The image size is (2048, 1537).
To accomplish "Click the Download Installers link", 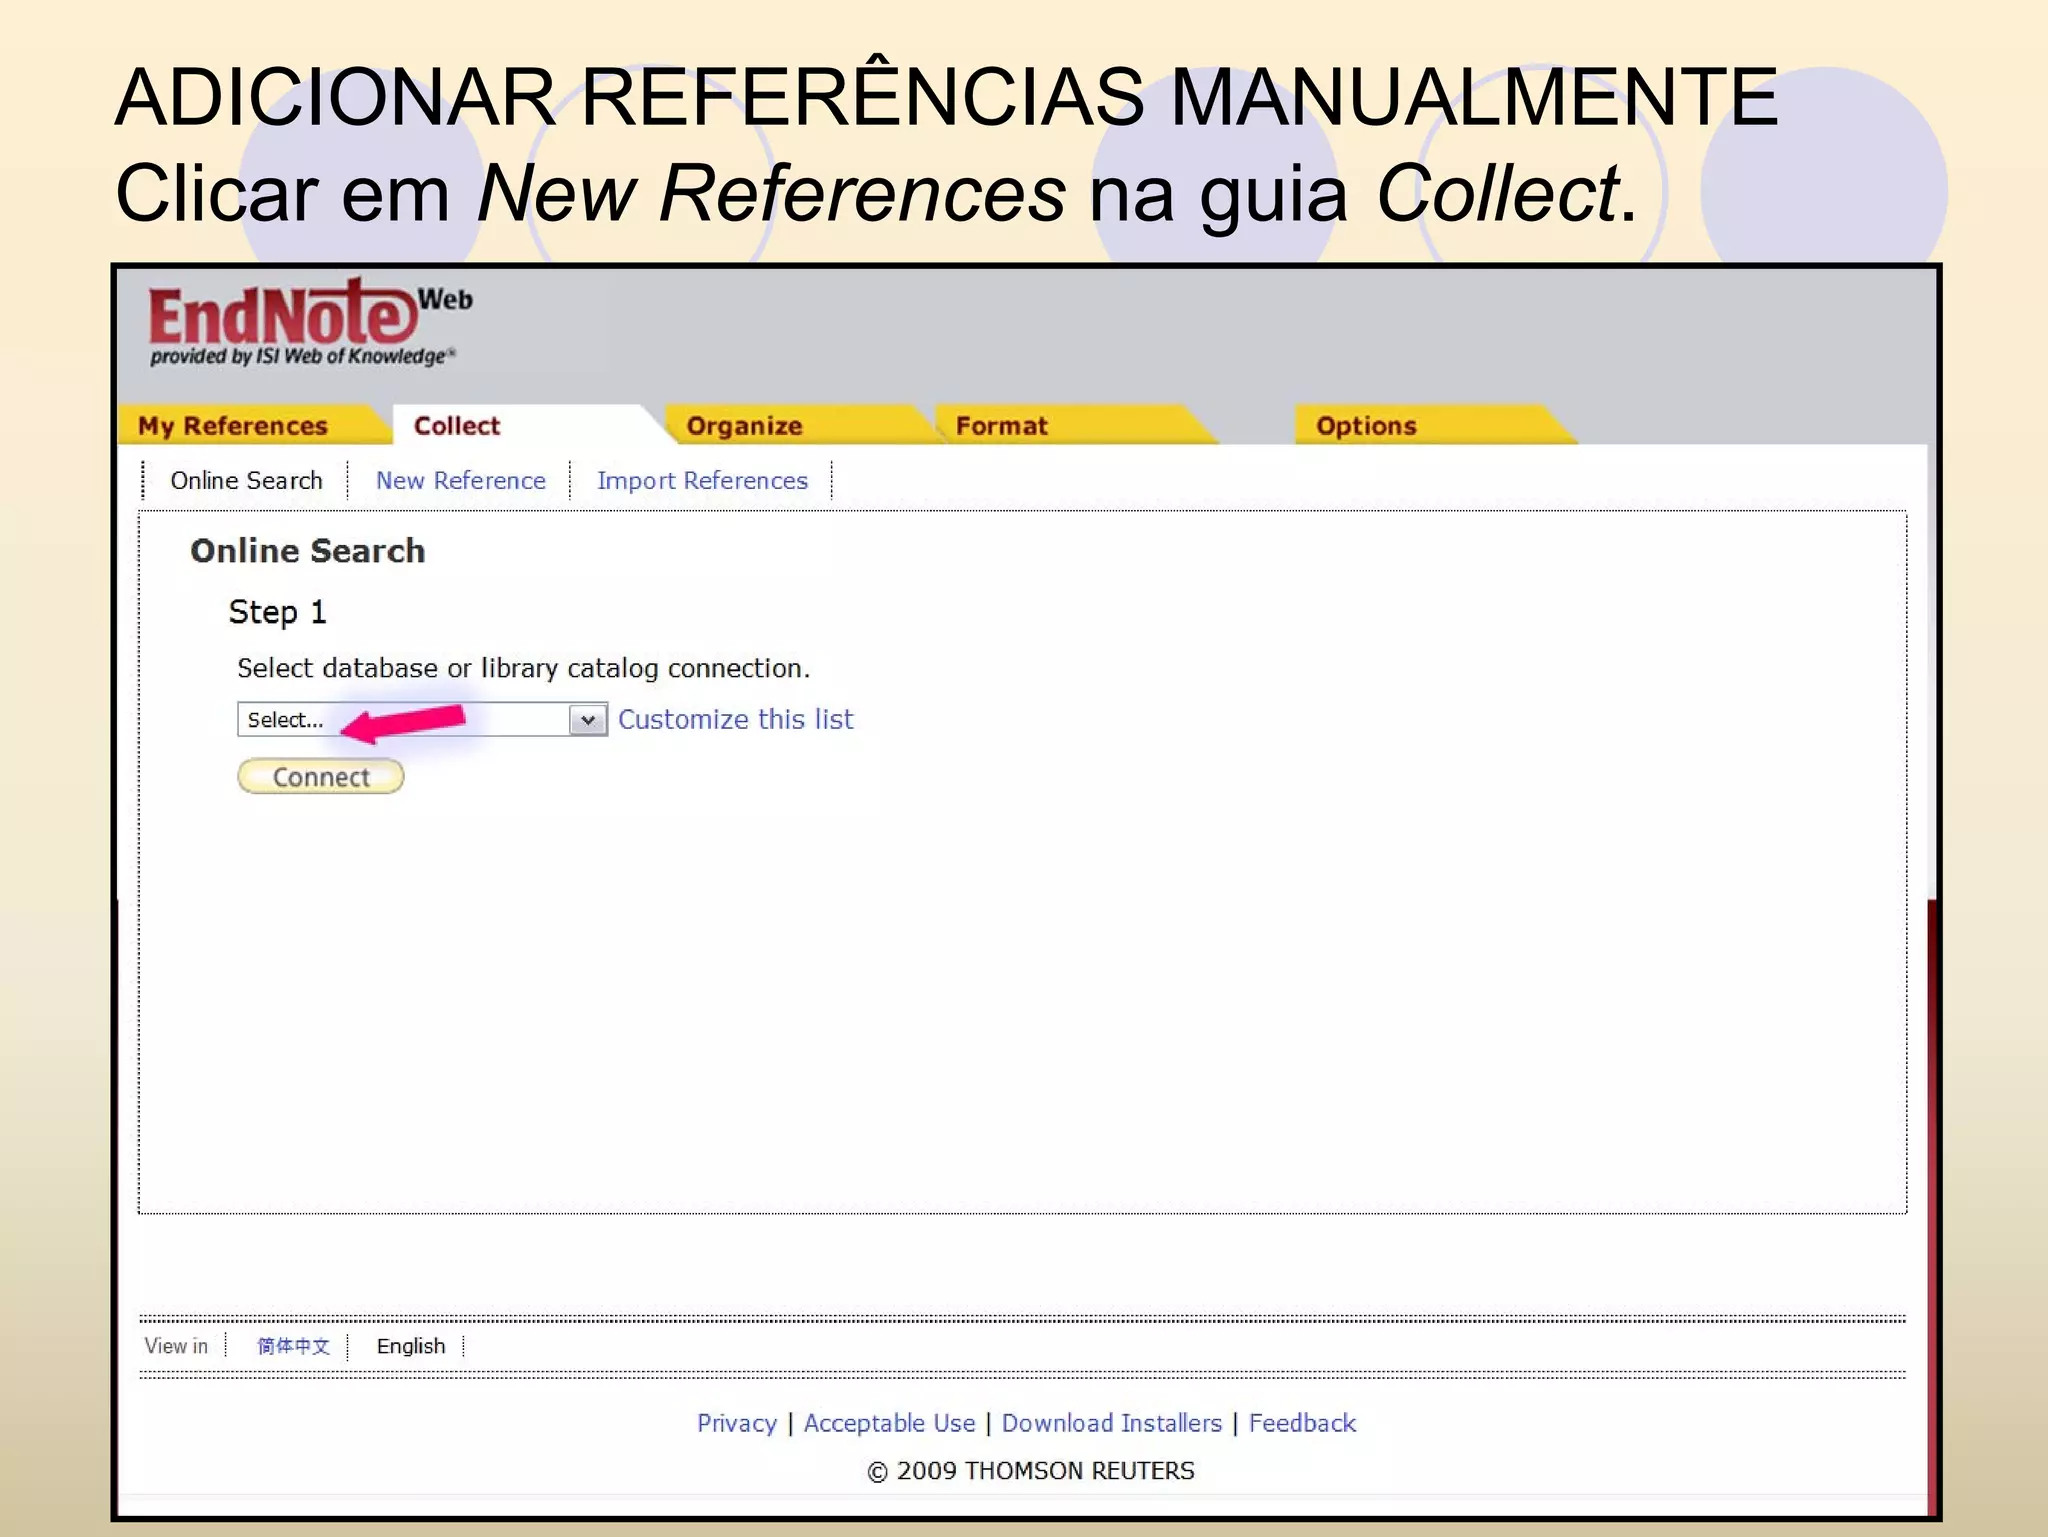I will [1112, 1422].
